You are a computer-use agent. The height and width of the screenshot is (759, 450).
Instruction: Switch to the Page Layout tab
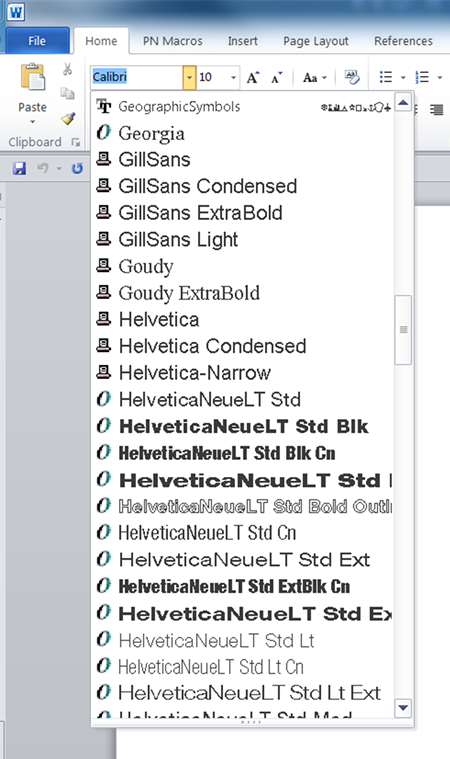tap(315, 41)
